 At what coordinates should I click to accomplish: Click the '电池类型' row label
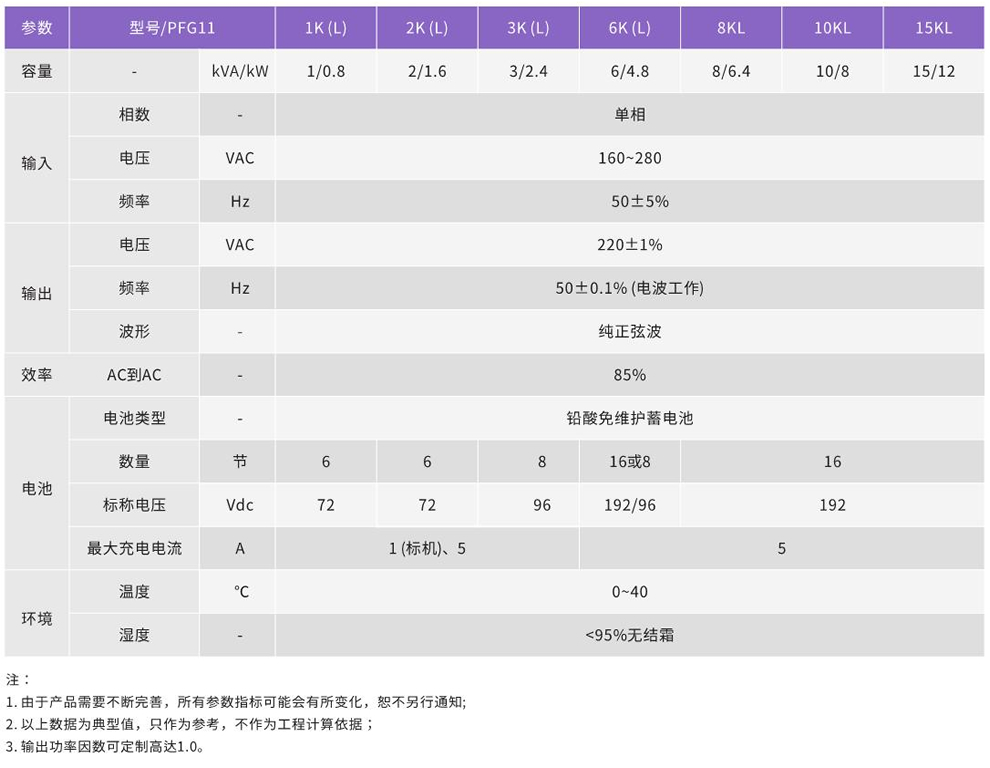pyautogui.click(x=134, y=418)
